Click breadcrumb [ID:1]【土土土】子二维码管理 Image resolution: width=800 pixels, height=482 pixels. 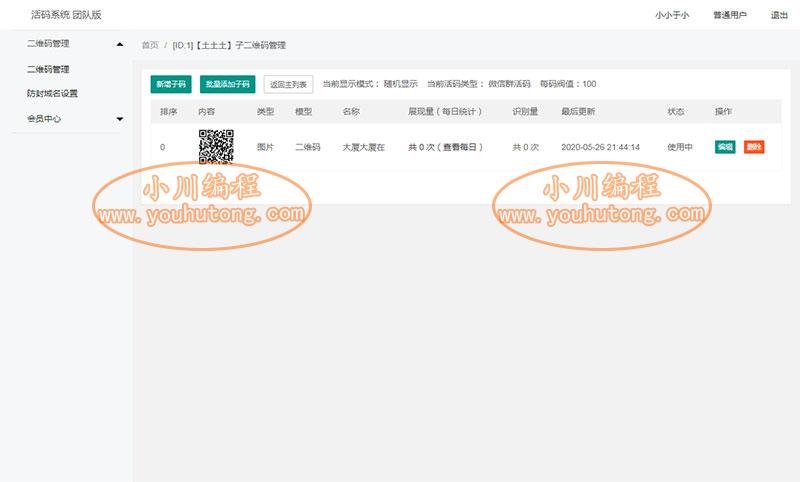point(229,45)
